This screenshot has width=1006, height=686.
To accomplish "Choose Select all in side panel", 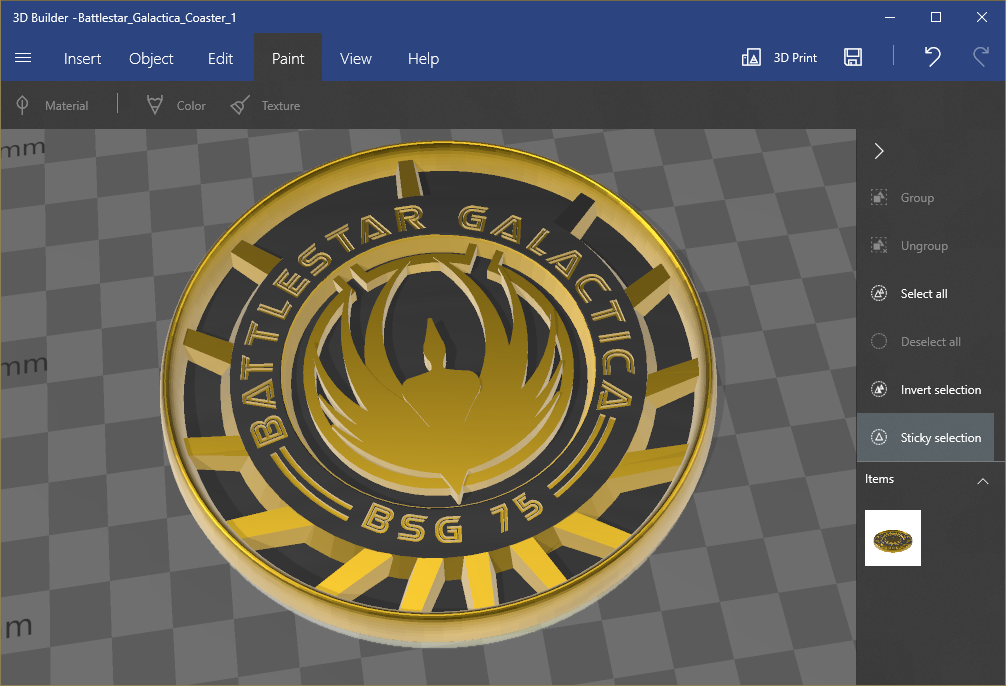I will (924, 293).
